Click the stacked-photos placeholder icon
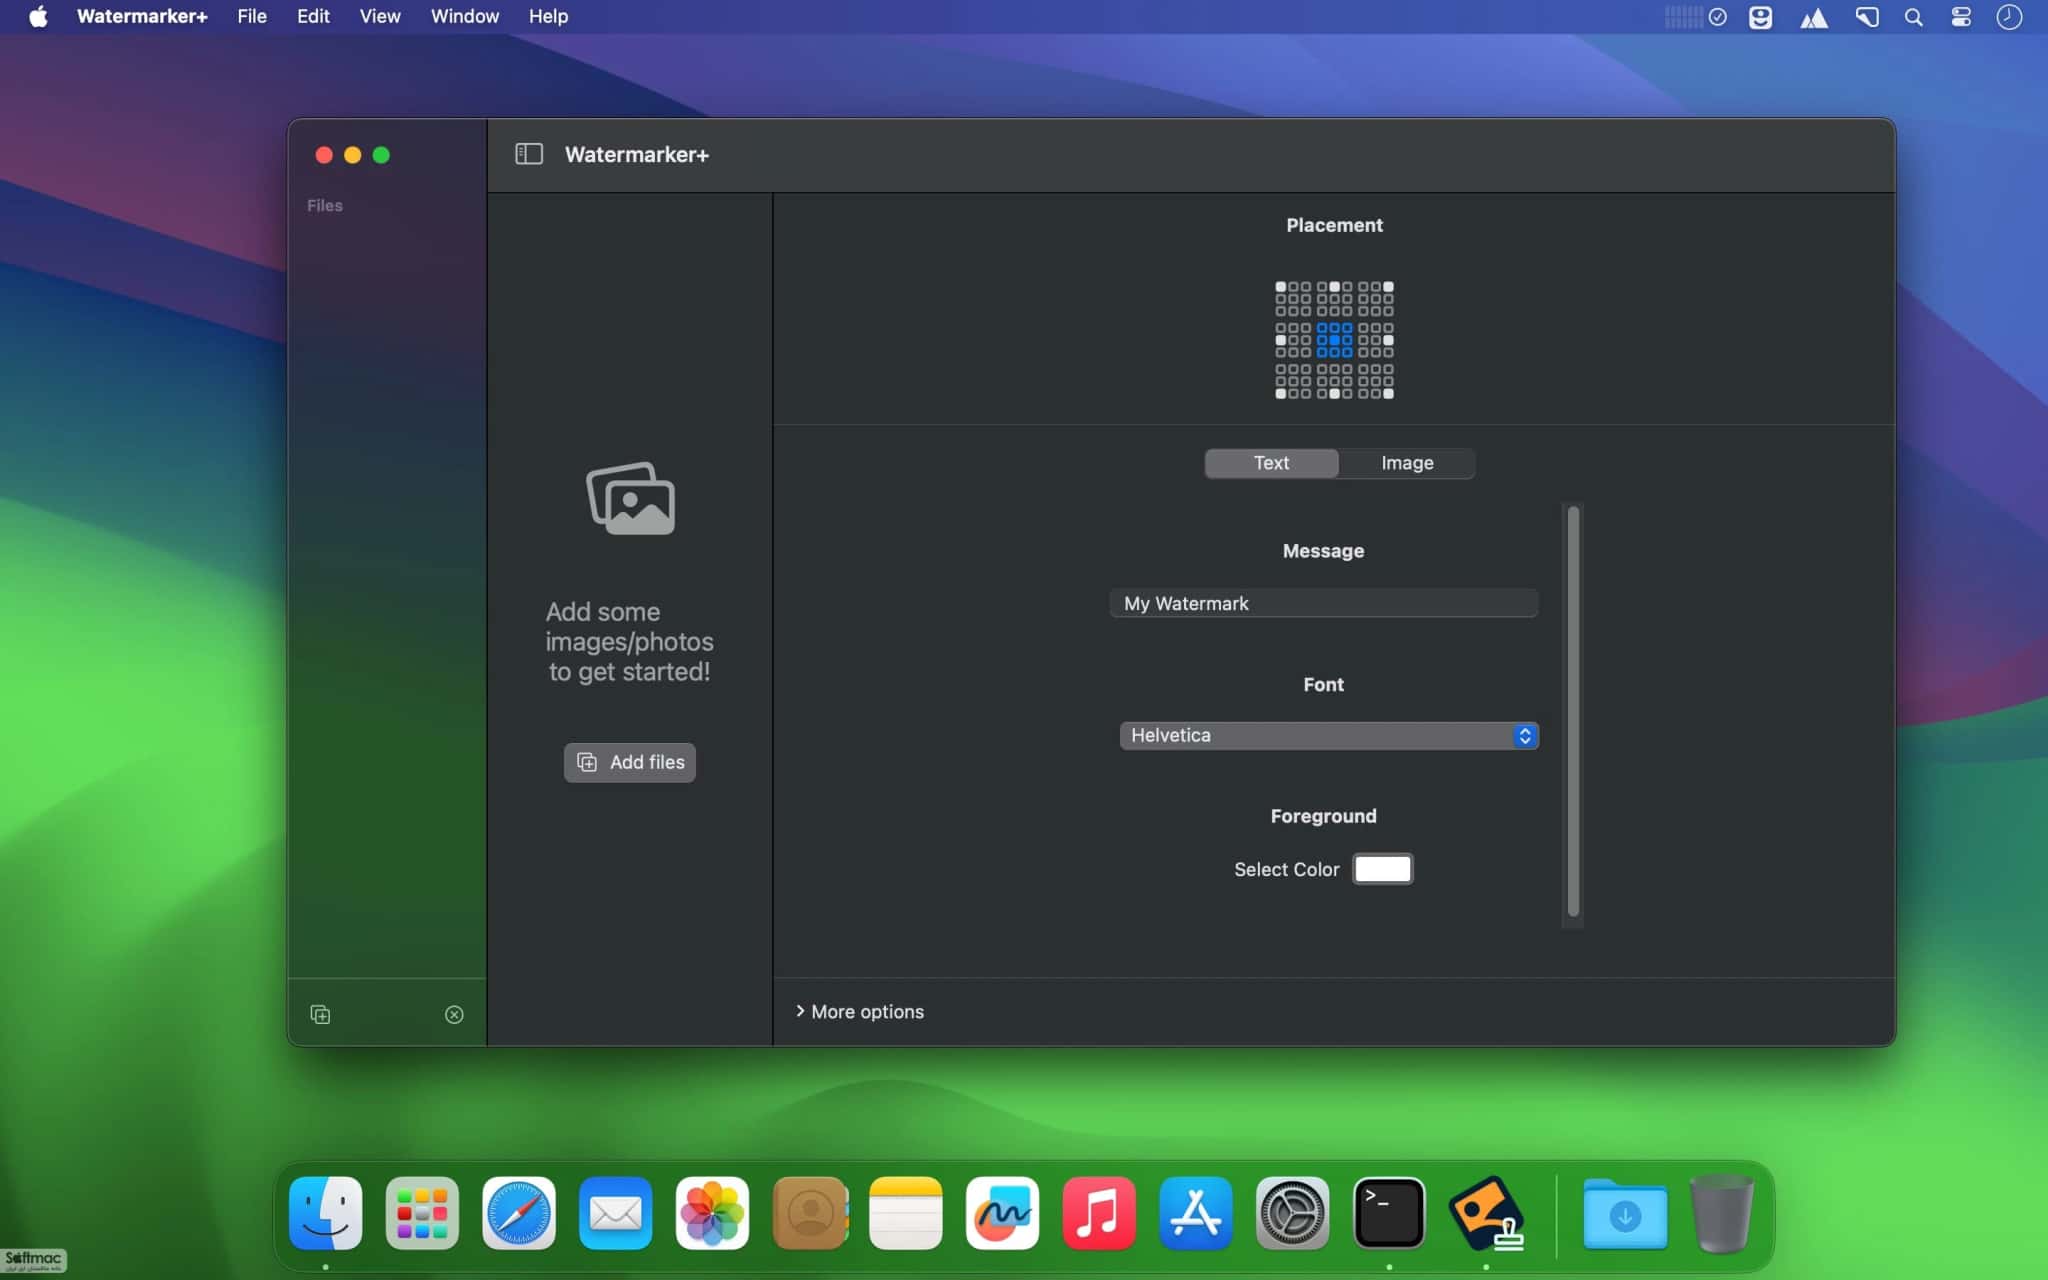 (x=630, y=498)
